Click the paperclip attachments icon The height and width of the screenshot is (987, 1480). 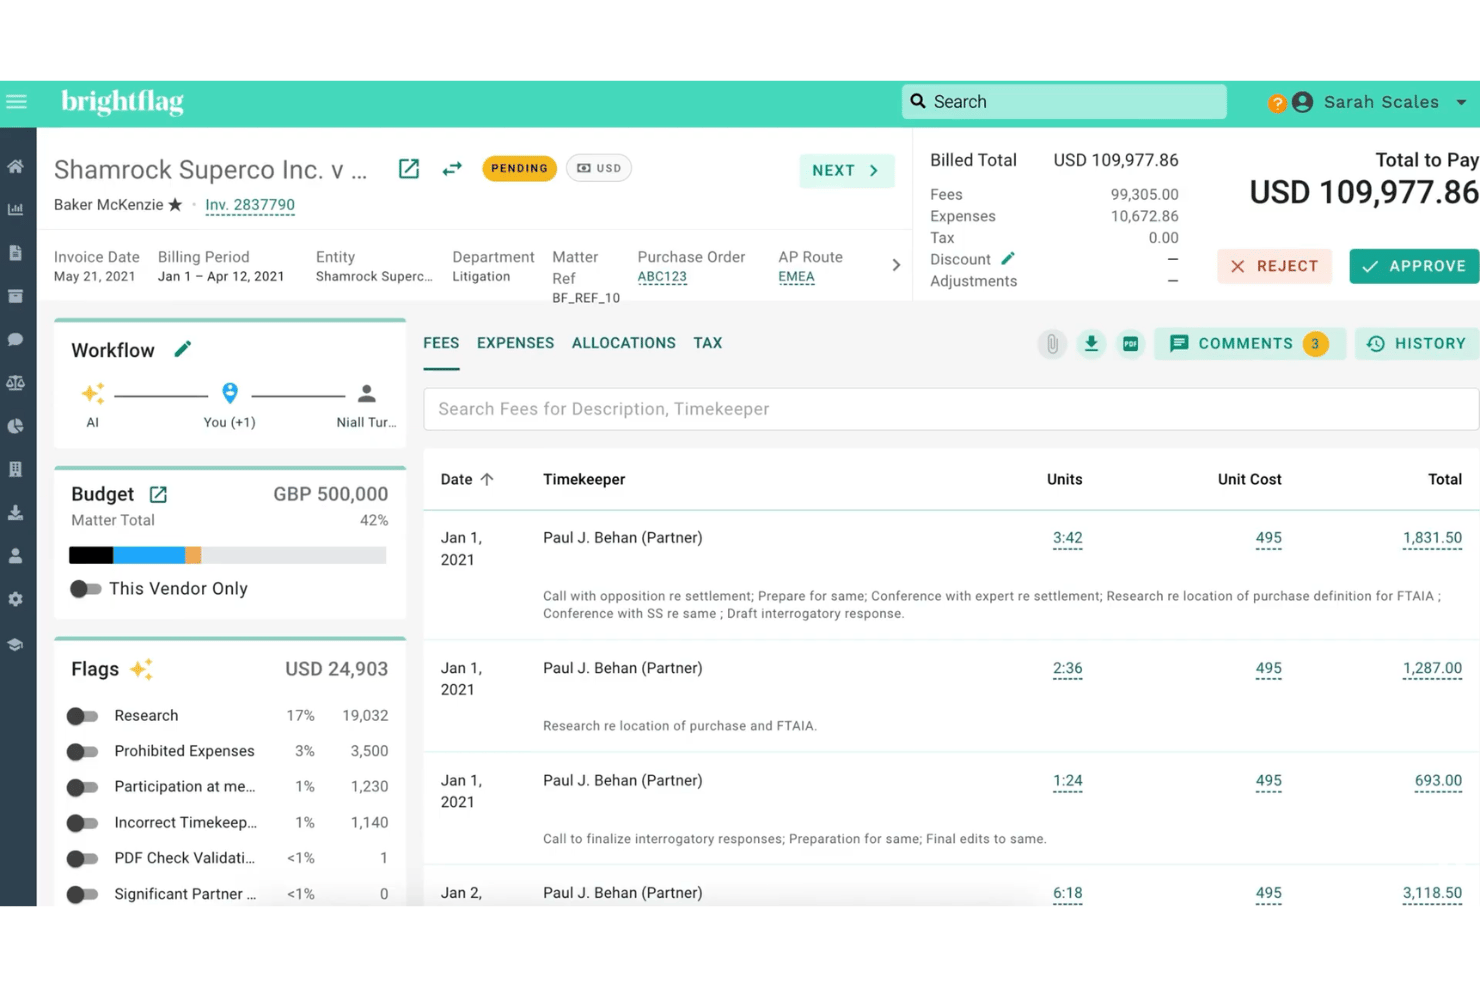[1052, 344]
